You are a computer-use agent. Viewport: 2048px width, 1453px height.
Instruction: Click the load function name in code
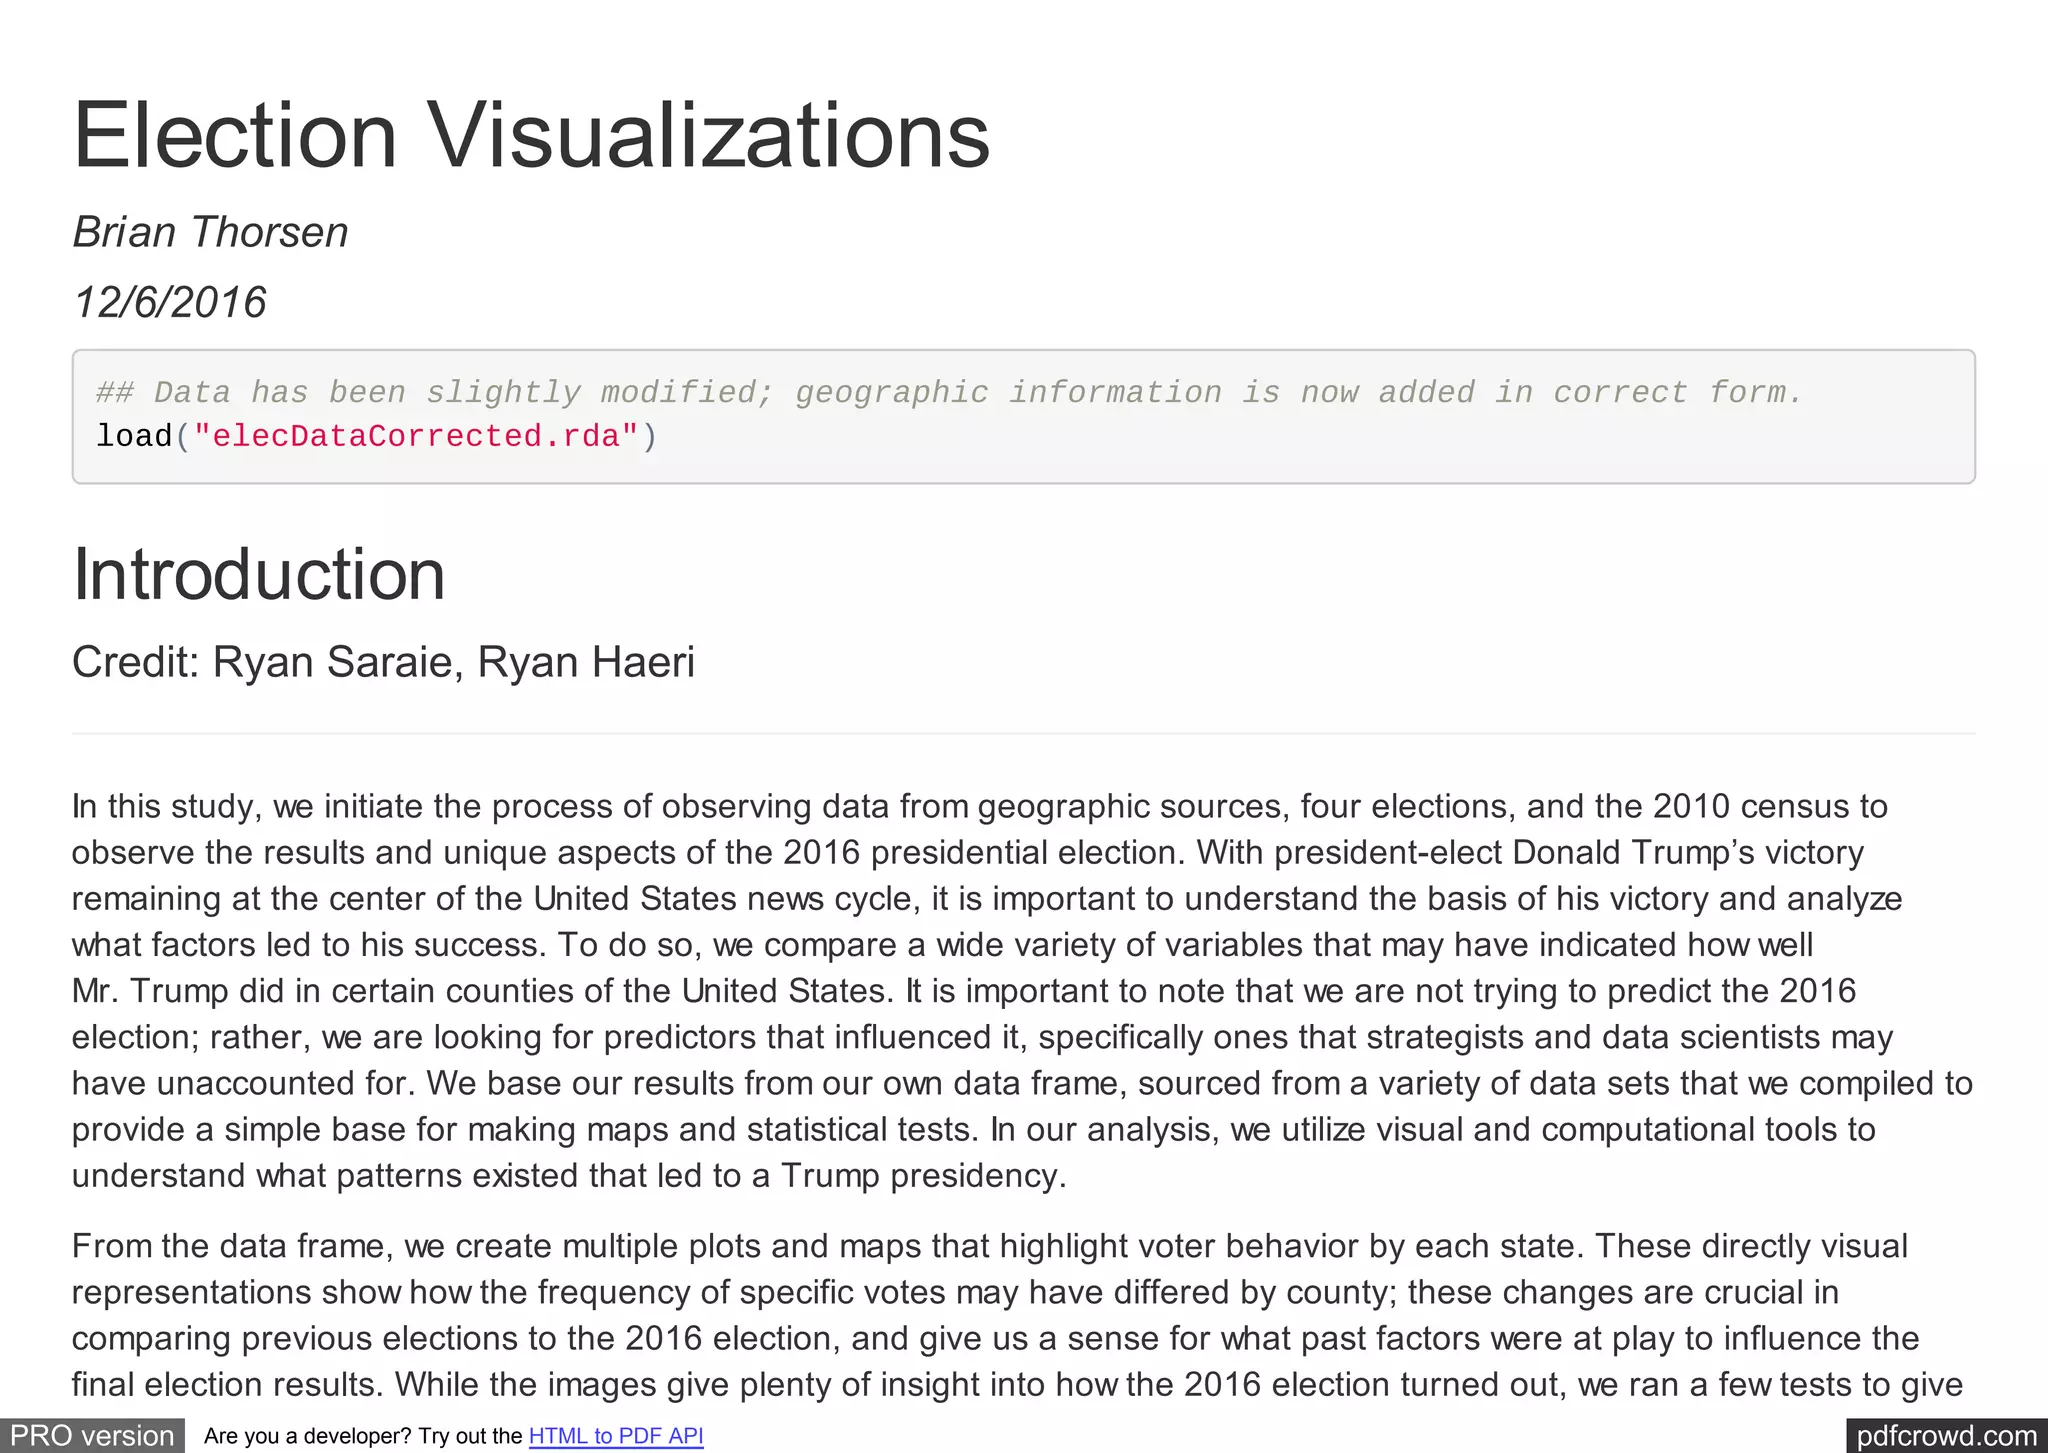134,436
